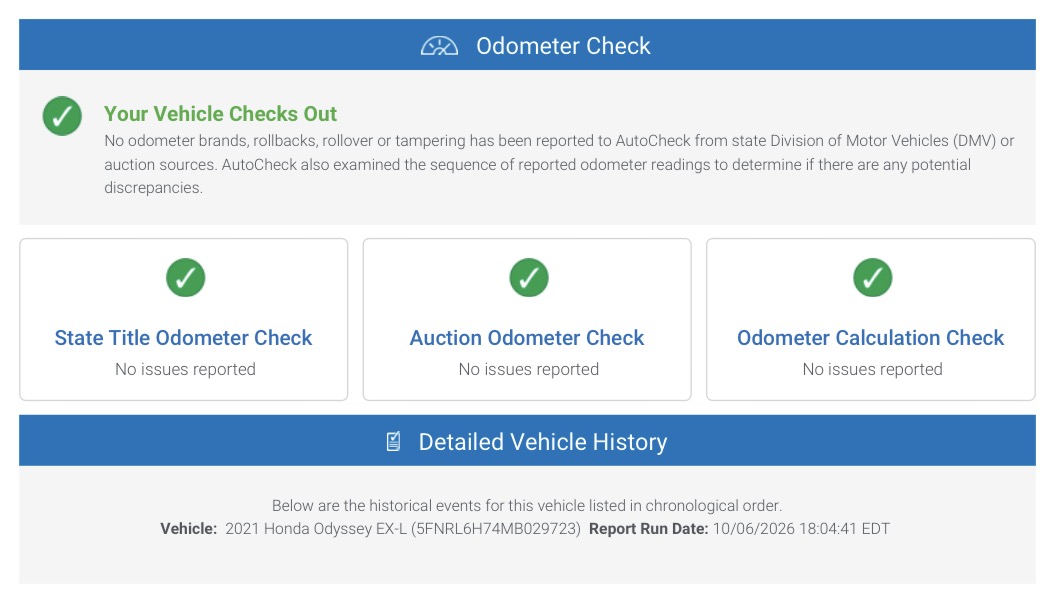Click the 'Below are the historical events' sentence

(x=527, y=505)
